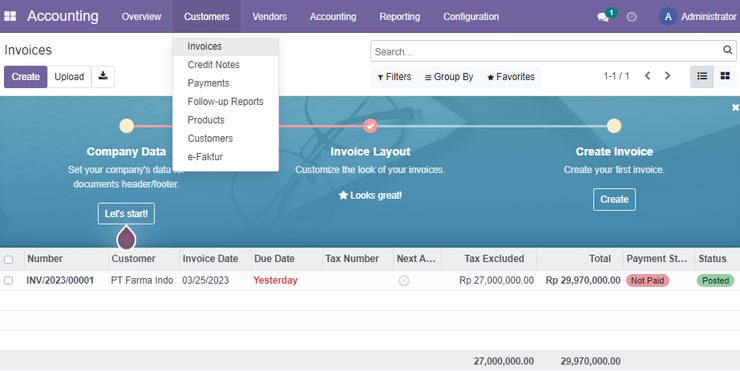
Task: Click customer cell PT Farma Indo
Action: 142,280
